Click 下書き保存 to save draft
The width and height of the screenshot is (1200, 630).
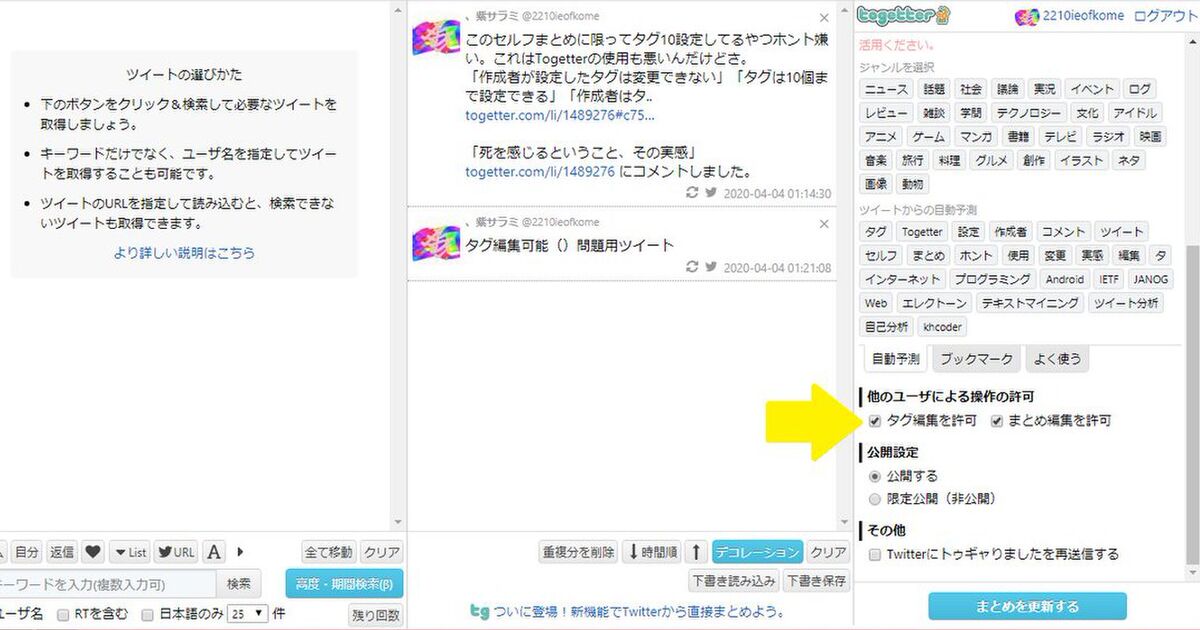click(x=816, y=580)
